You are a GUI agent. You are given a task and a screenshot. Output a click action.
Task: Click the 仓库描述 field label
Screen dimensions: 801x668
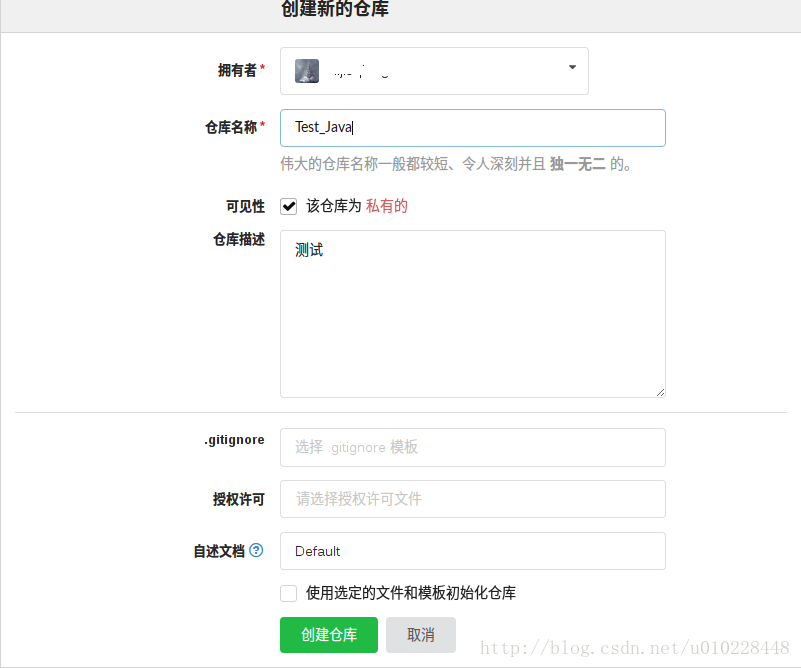click(x=239, y=239)
